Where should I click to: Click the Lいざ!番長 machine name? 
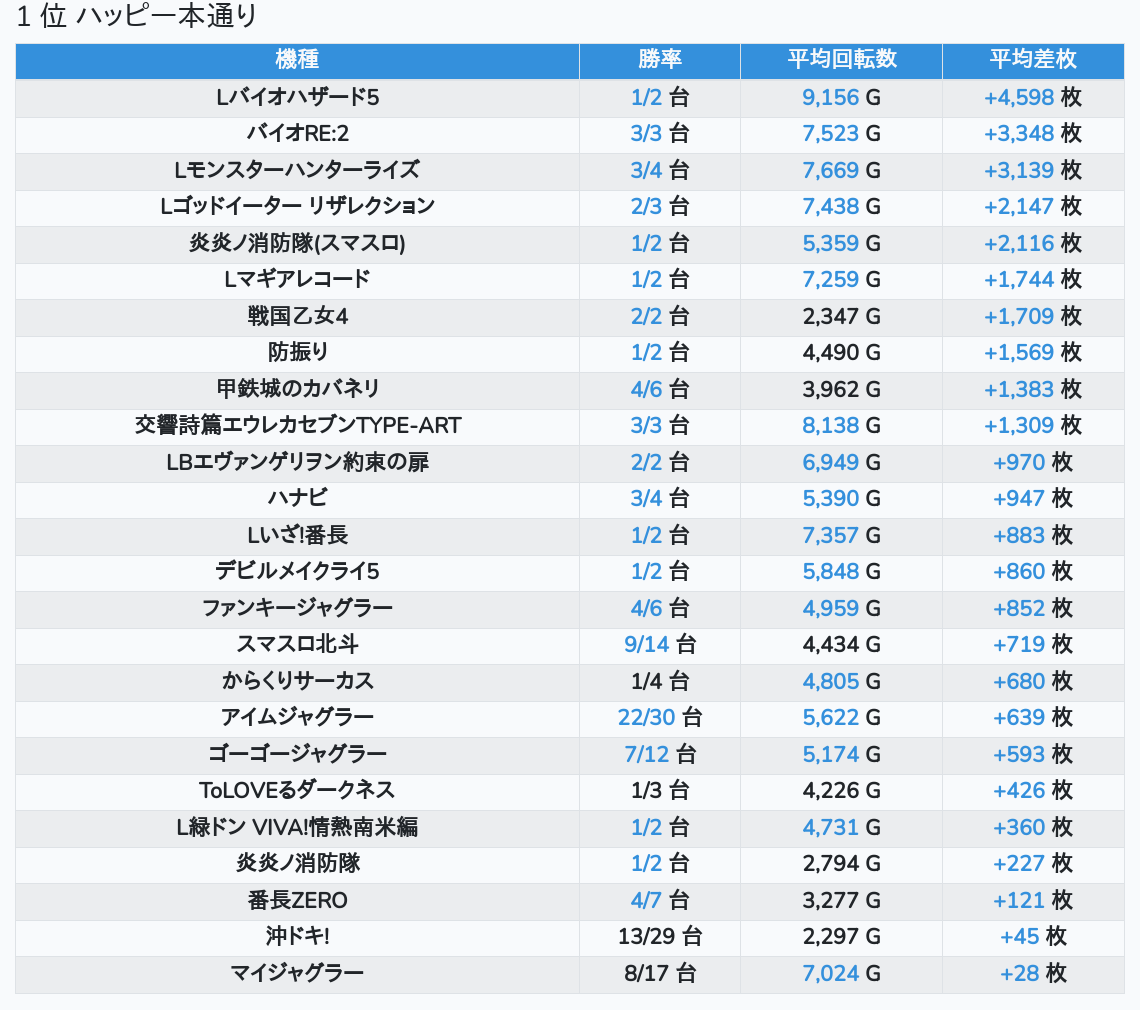297,535
